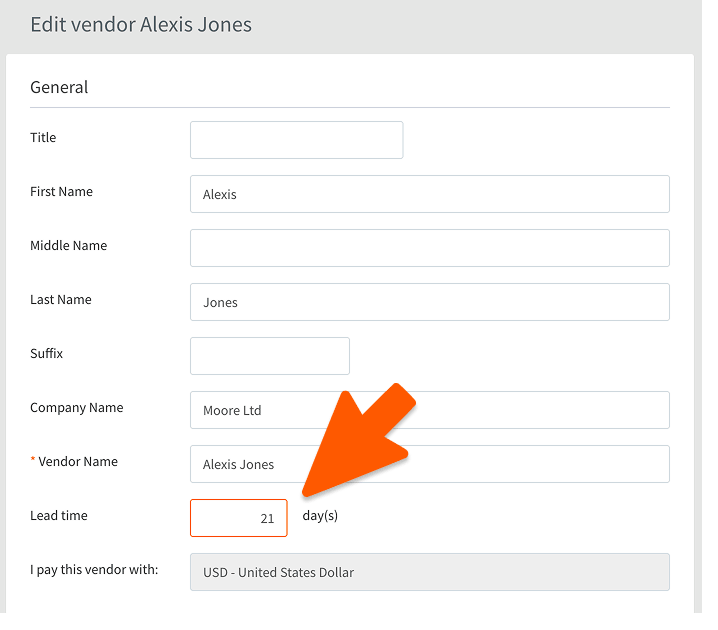This screenshot has width=718, height=630.
Task: Click the 'Edit vendor Alexis Jones' heading
Action: [141, 24]
